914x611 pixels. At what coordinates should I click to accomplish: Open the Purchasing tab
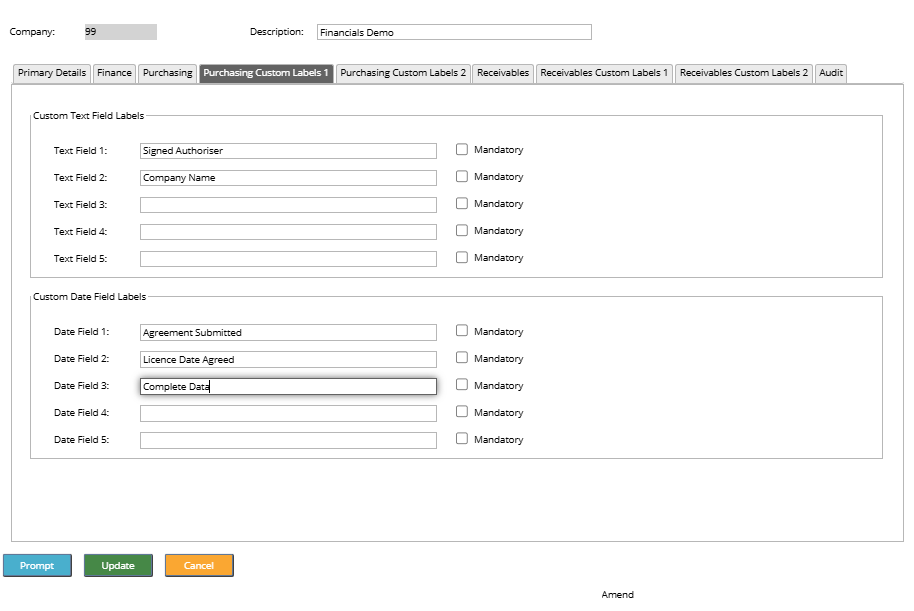tap(167, 73)
